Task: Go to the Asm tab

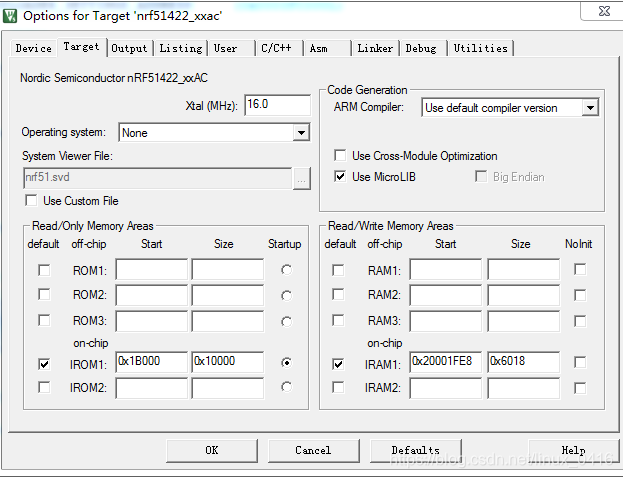Action: pyautogui.click(x=327, y=48)
